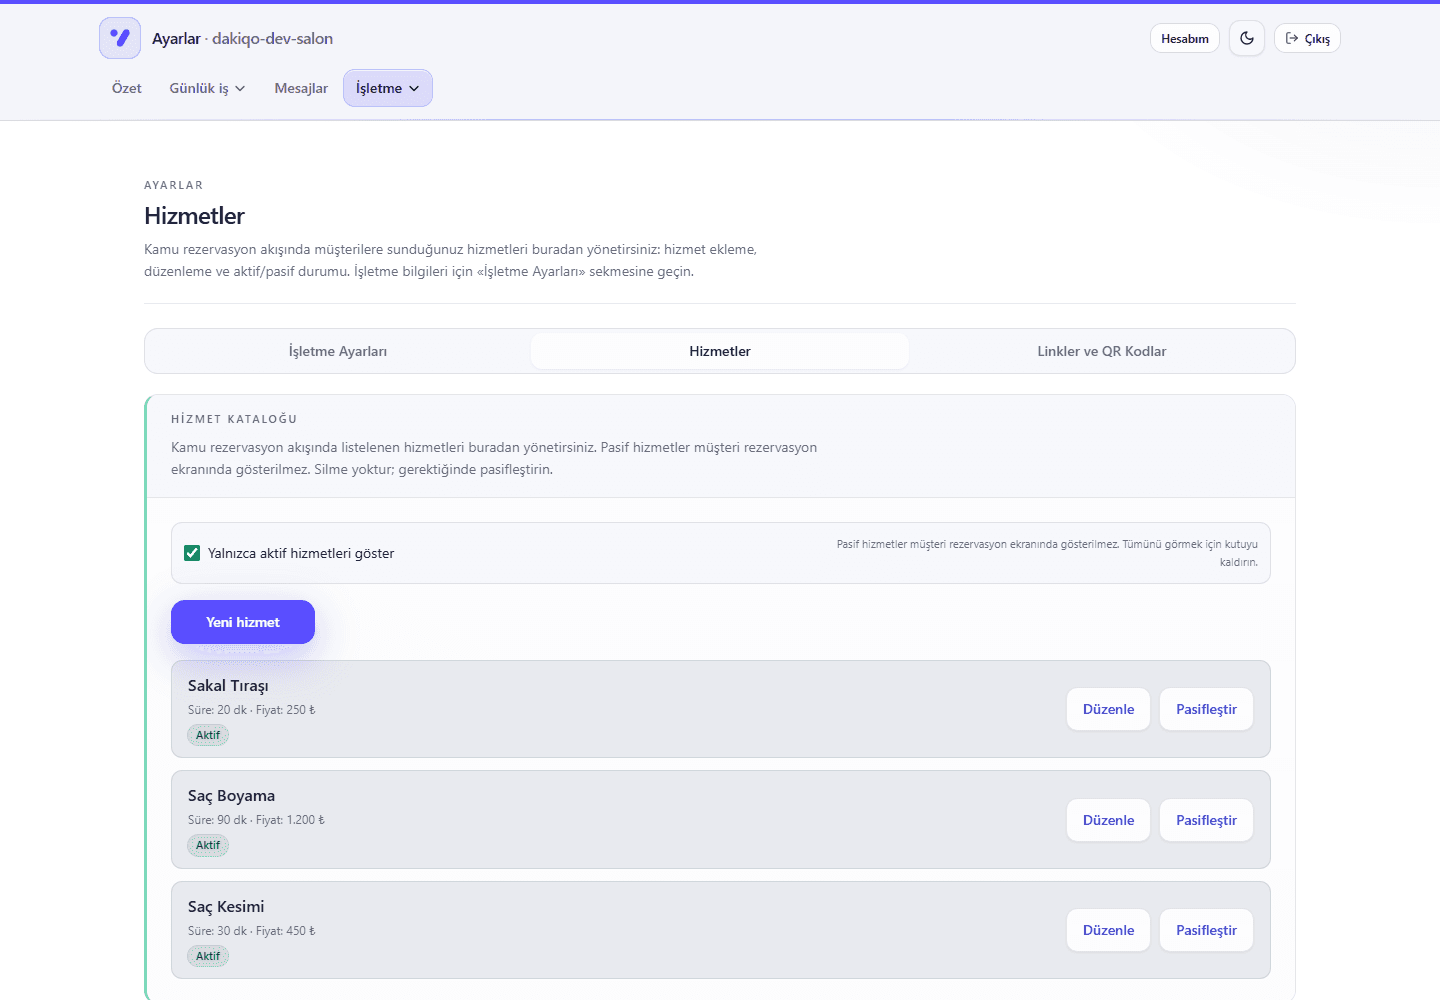This screenshot has height=1000, width=1440.
Task: Go to the Özet page
Action: click(x=127, y=88)
